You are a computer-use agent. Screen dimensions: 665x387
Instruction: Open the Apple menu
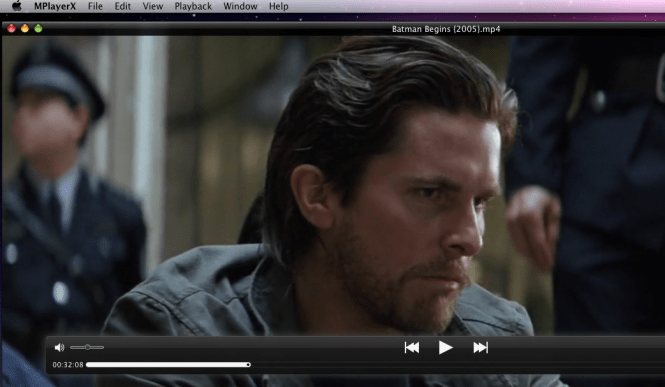click(x=17, y=6)
